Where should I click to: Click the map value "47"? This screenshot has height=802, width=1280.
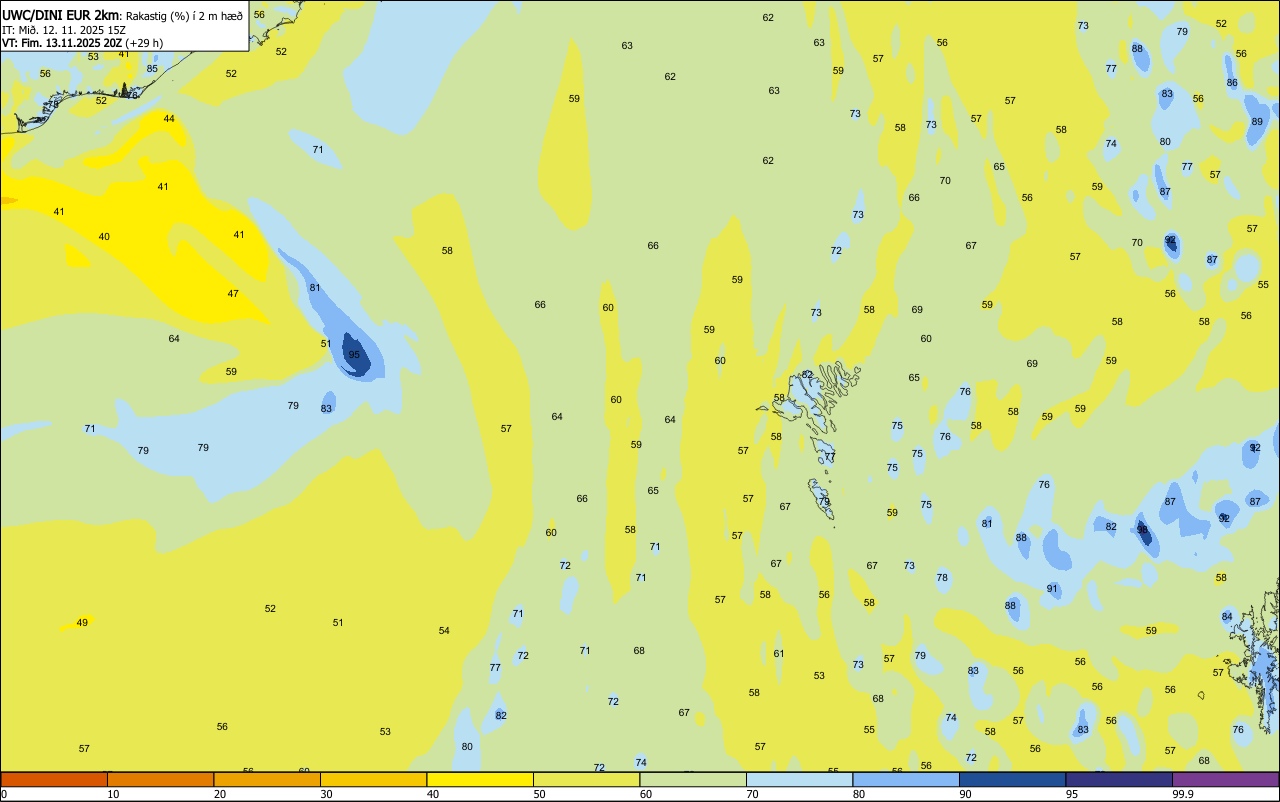click(x=233, y=294)
